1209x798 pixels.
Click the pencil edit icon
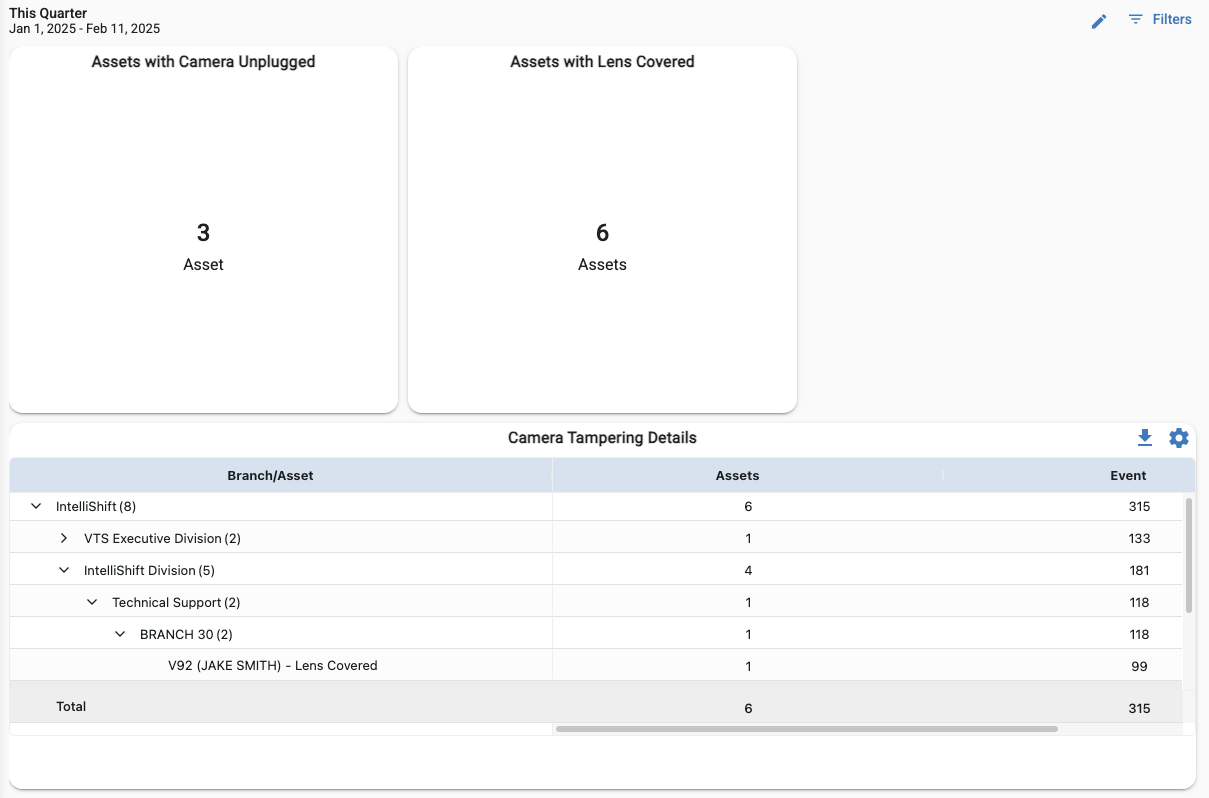[1099, 21]
